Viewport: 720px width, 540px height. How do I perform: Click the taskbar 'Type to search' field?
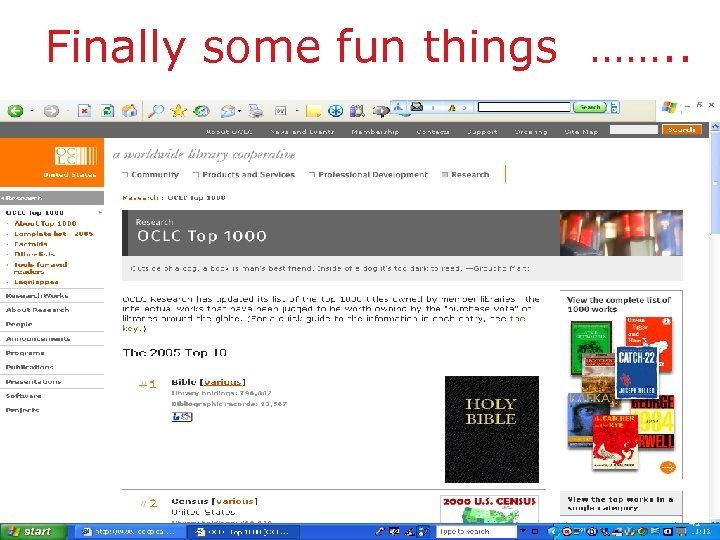click(x=475, y=532)
